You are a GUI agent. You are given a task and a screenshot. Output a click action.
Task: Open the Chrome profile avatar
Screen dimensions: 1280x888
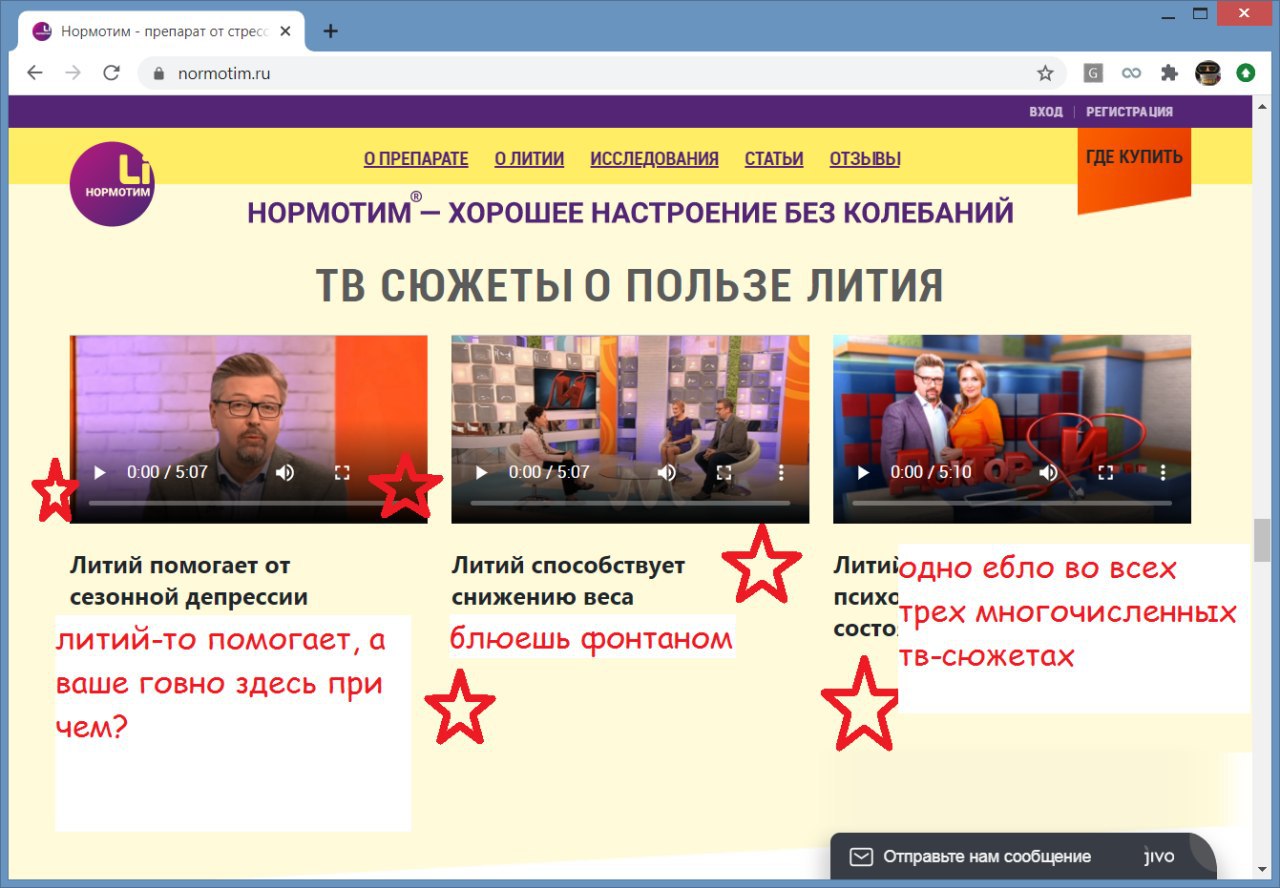tap(1208, 73)
